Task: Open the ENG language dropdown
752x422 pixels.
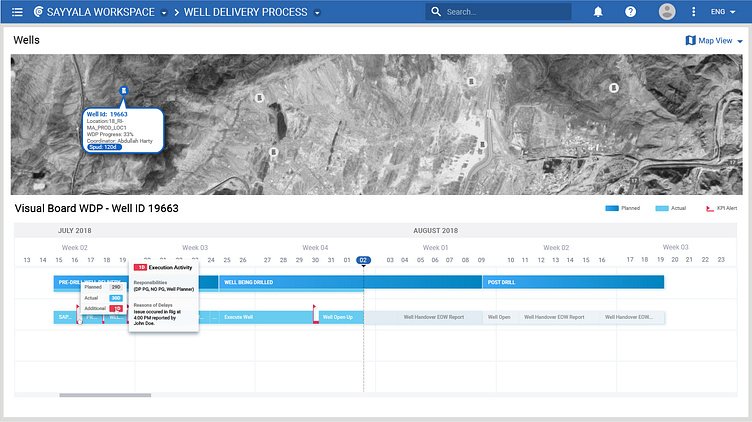Action: point(723,12)
